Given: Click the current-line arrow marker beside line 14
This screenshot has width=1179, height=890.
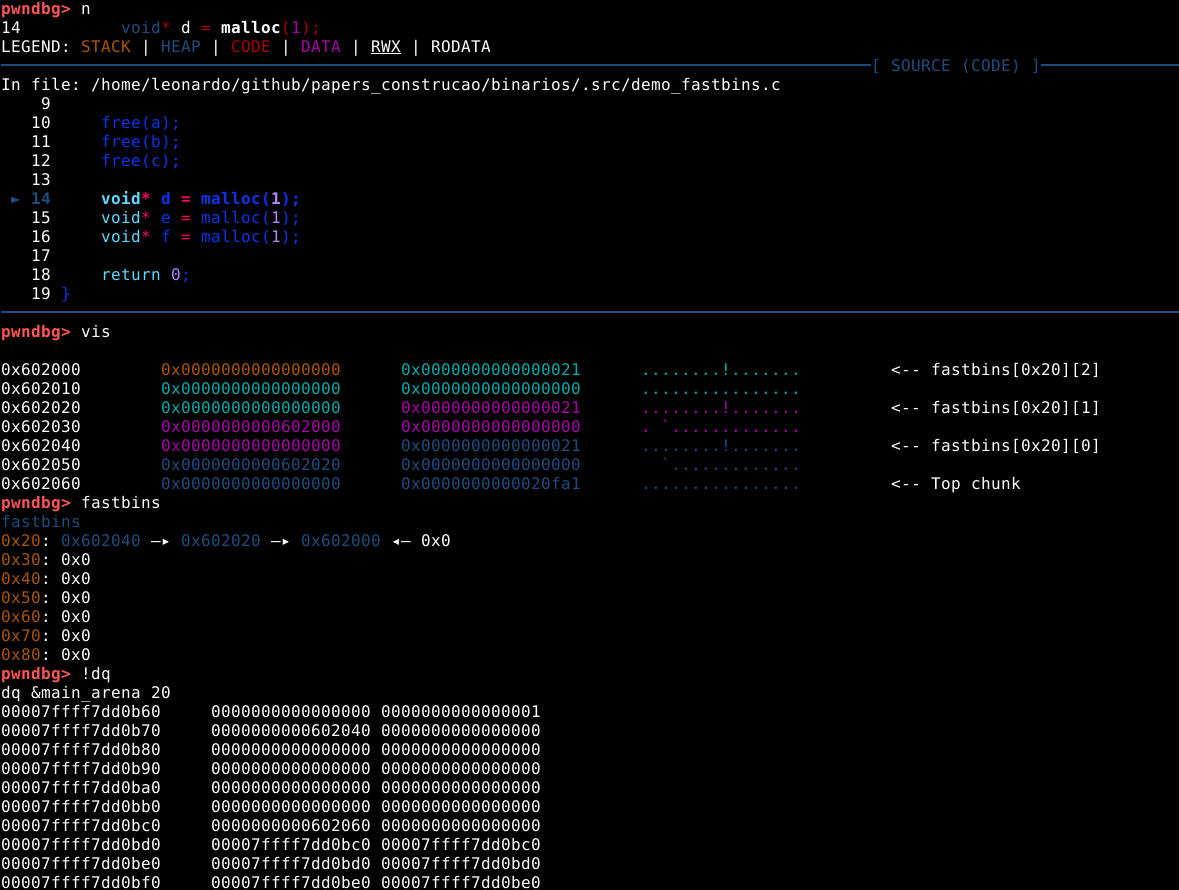Looking at the screenshot, I should click(15, 199).
